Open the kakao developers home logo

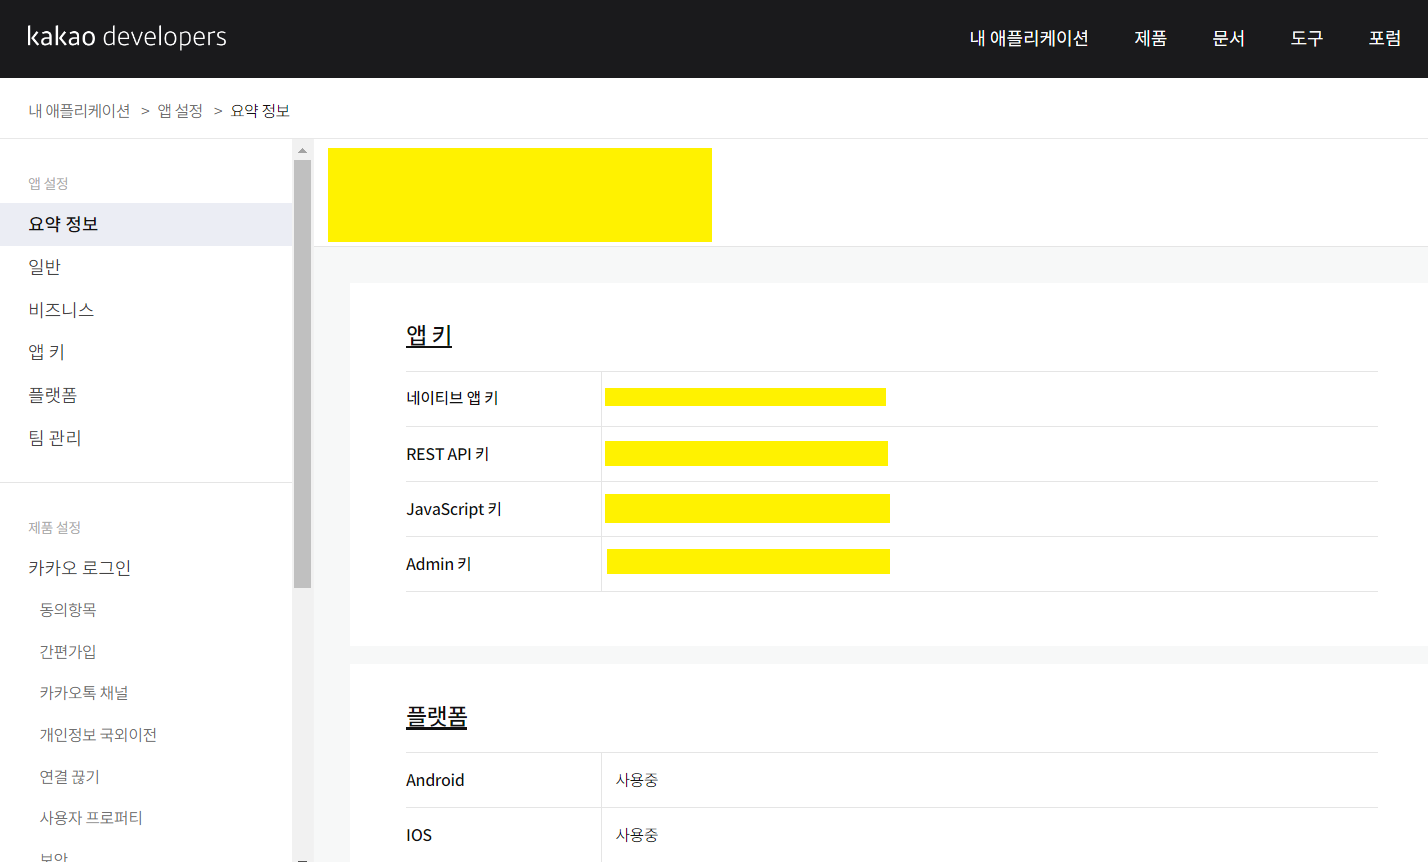127,37
